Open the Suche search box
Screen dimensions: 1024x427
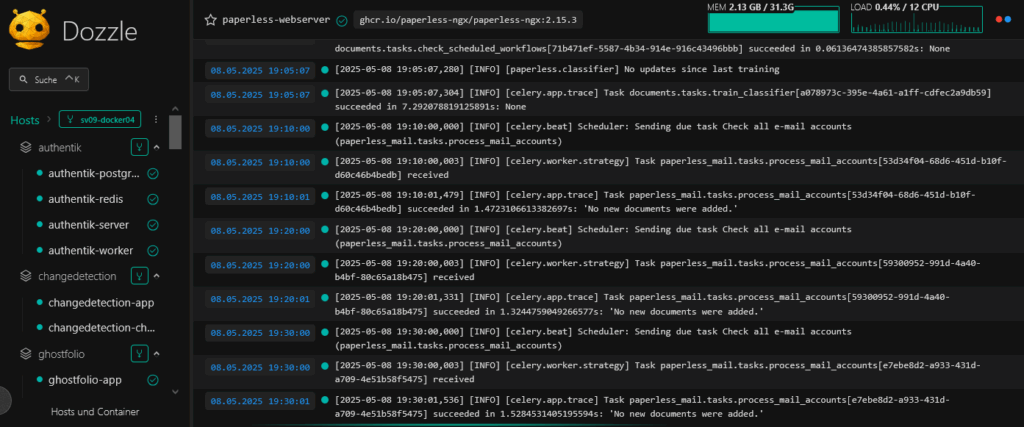pos(50,79)
